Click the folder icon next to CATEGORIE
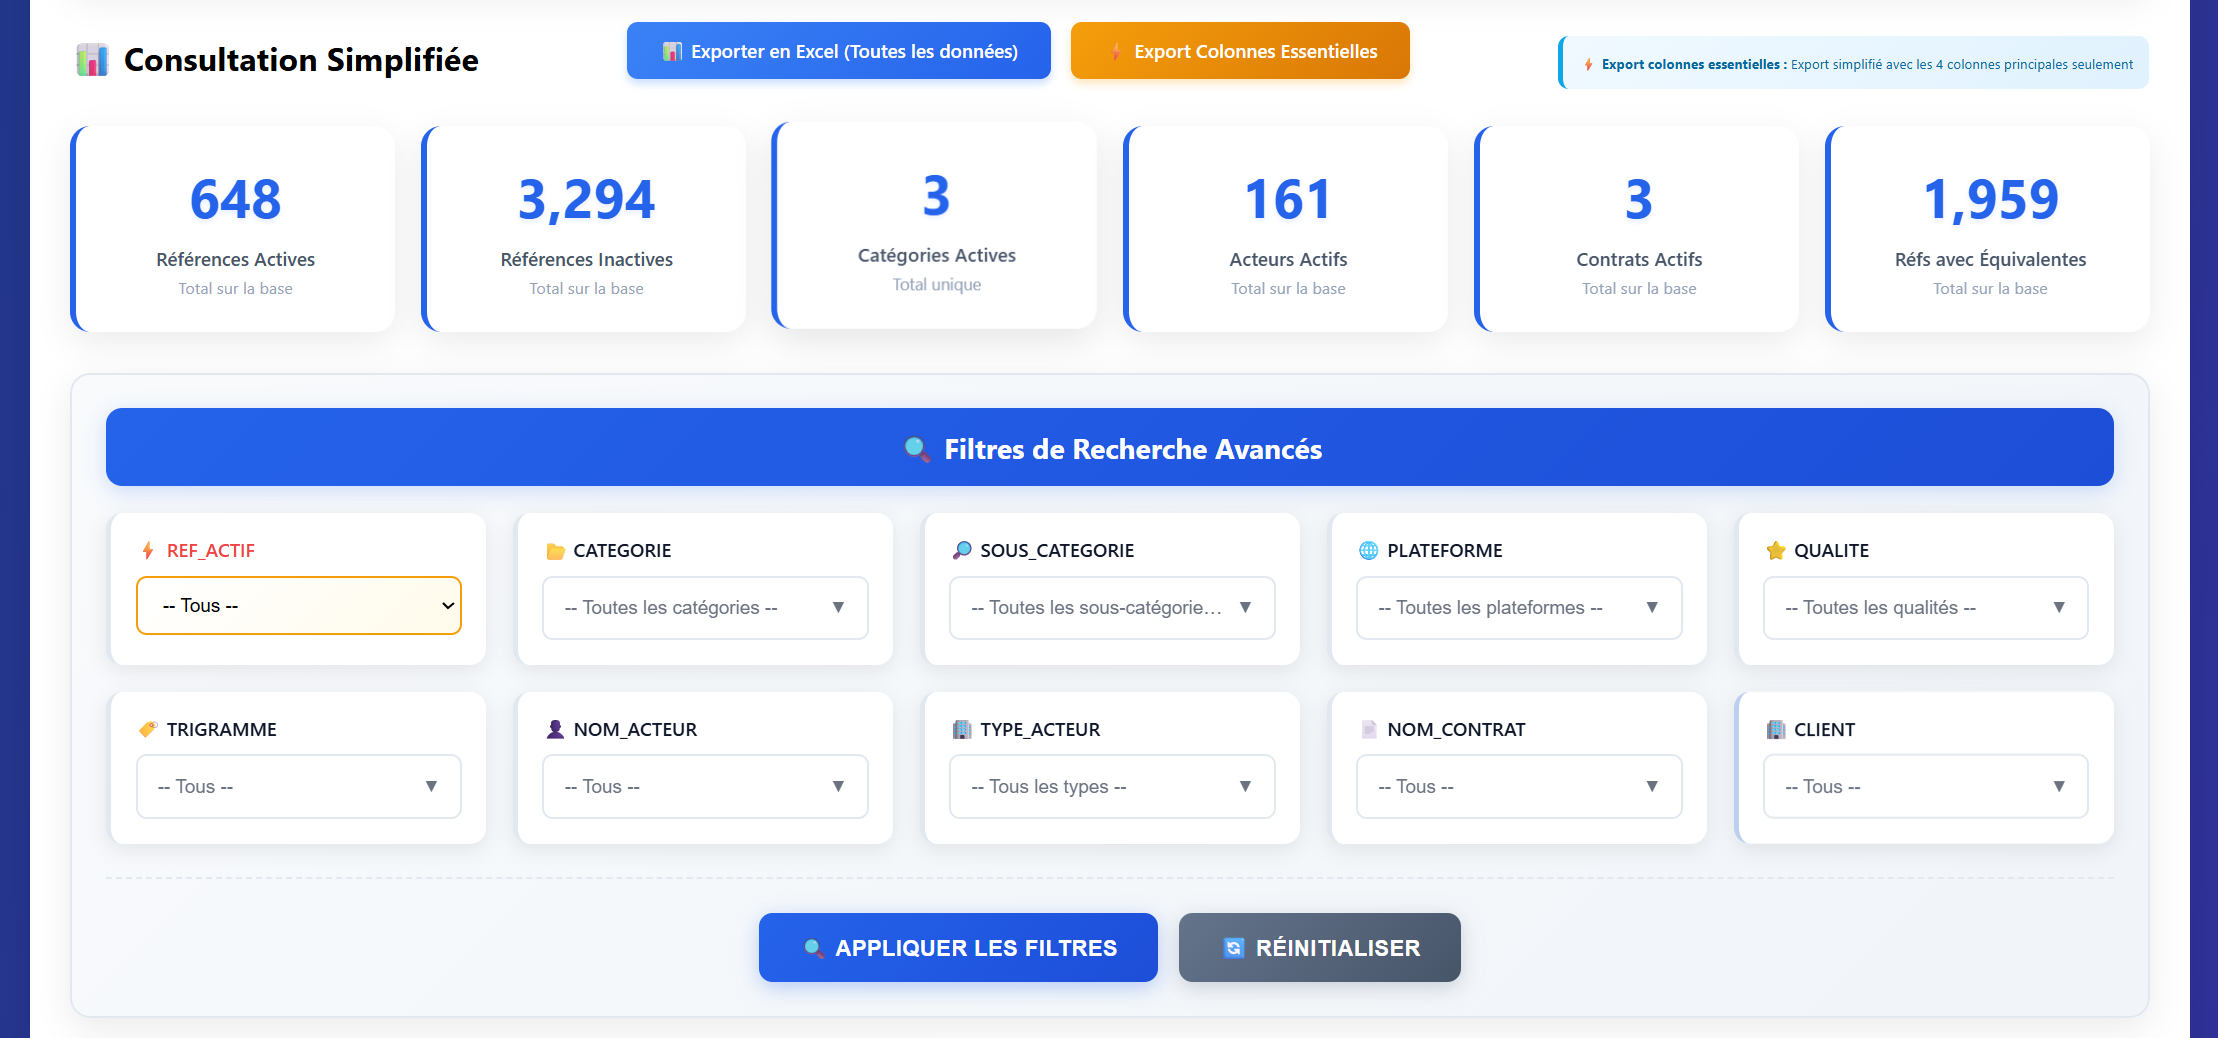 (556, 551)
